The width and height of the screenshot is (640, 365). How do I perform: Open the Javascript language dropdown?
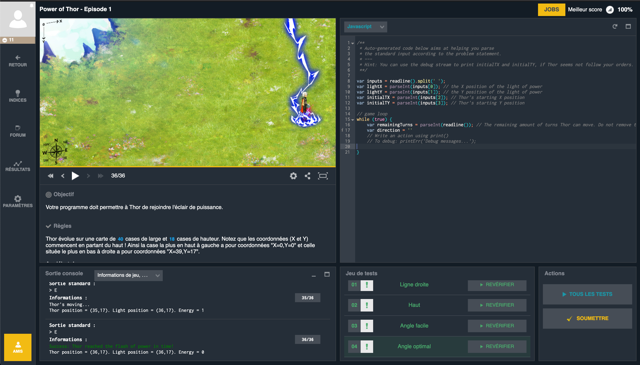click(x=365, y=27)
